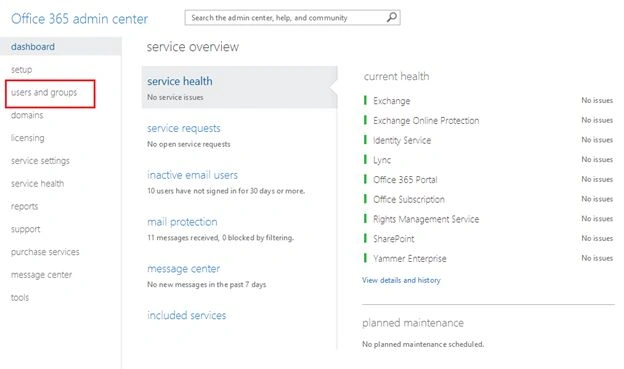This screenshot has width=624, height=369.
Task: Open support in the sidebar
Action: (x=25, y=229)
